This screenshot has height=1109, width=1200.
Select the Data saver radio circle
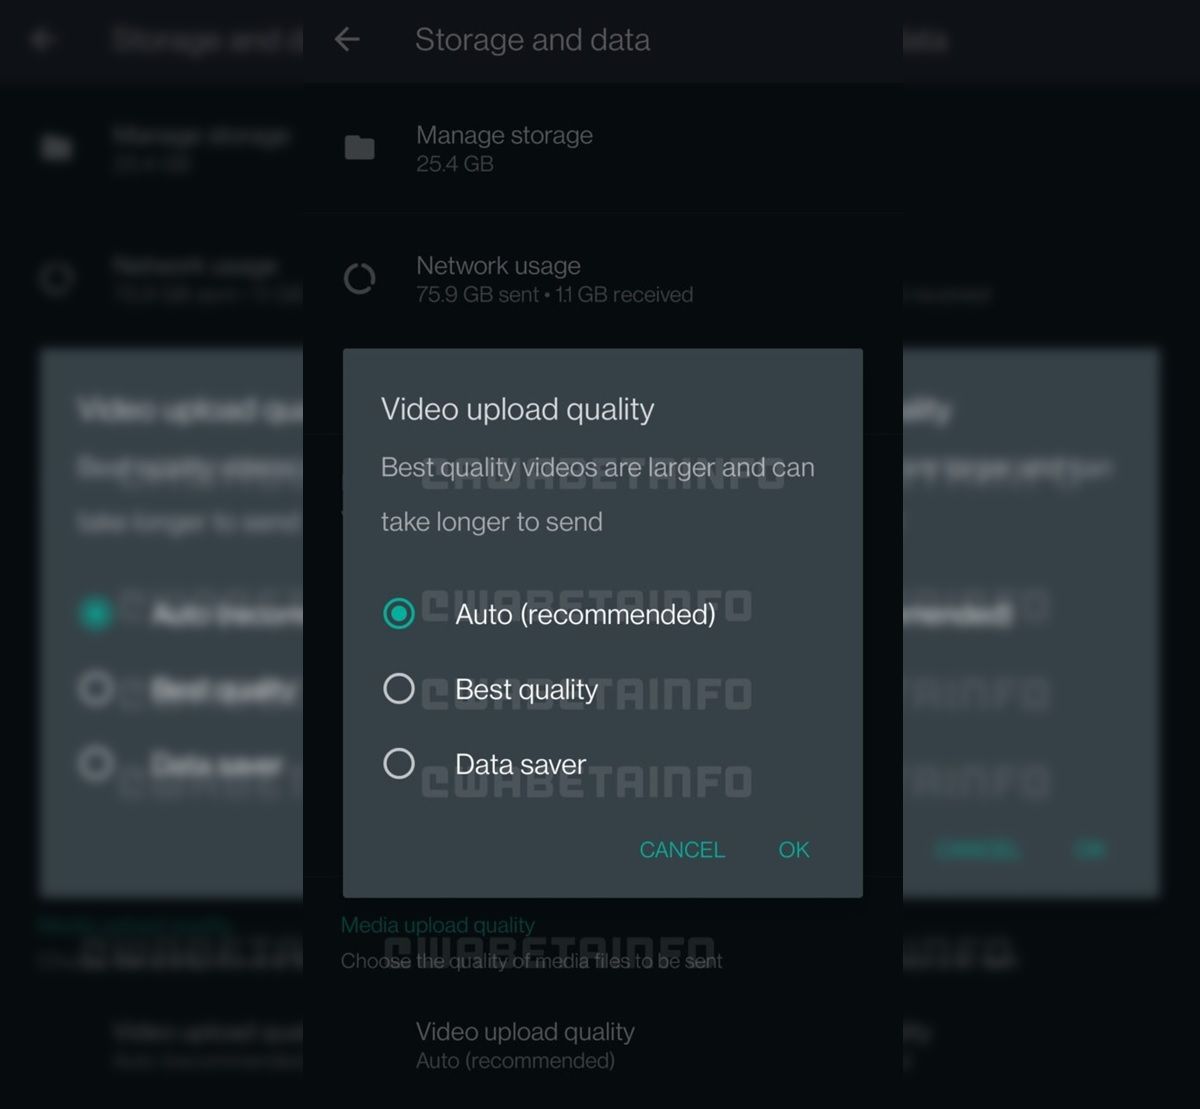pos(399,764)
